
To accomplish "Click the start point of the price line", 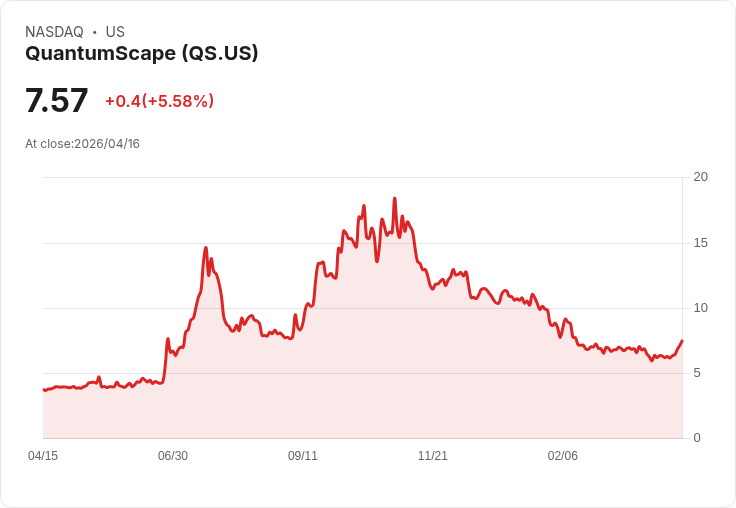I will point(44,390).
